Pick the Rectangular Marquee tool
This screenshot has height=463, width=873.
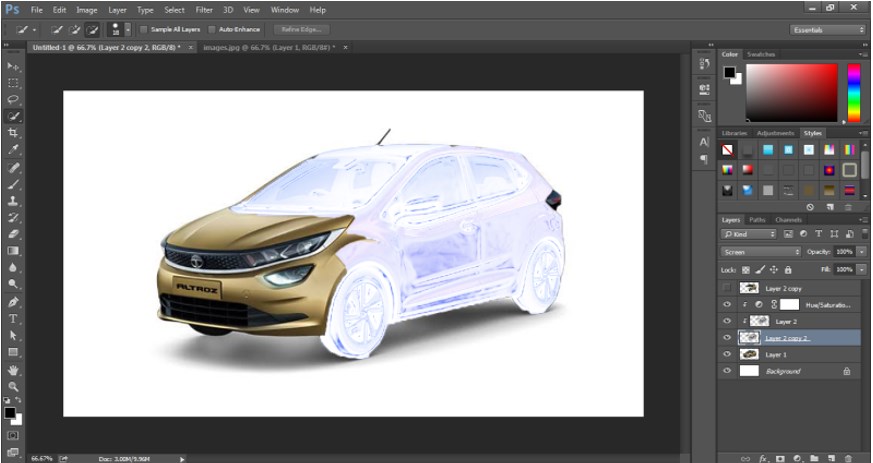tap(13, 82)
